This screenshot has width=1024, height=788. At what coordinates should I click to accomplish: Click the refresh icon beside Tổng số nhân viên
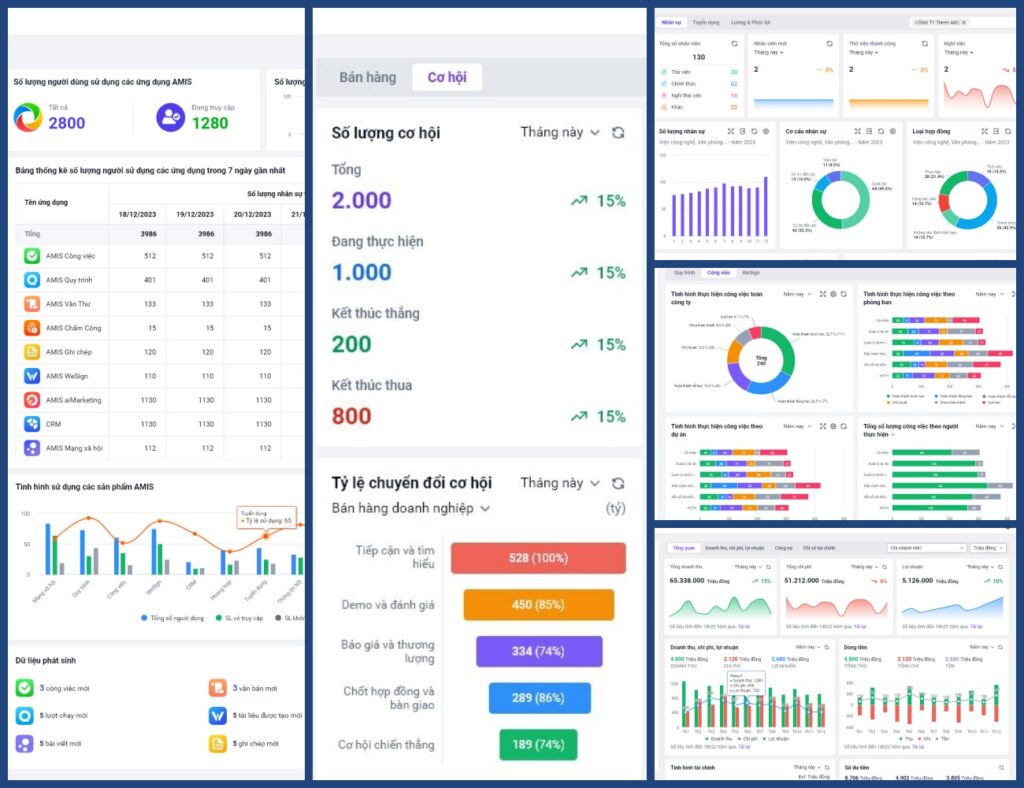click(735, 44)
